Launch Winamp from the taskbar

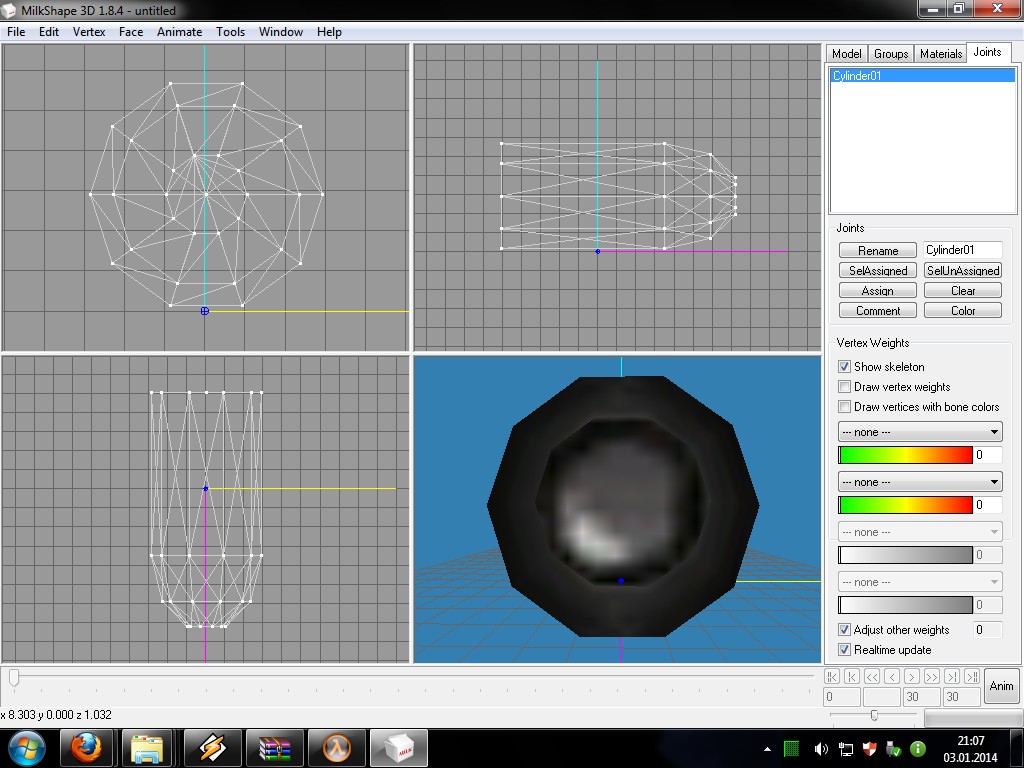pos(211,748)
